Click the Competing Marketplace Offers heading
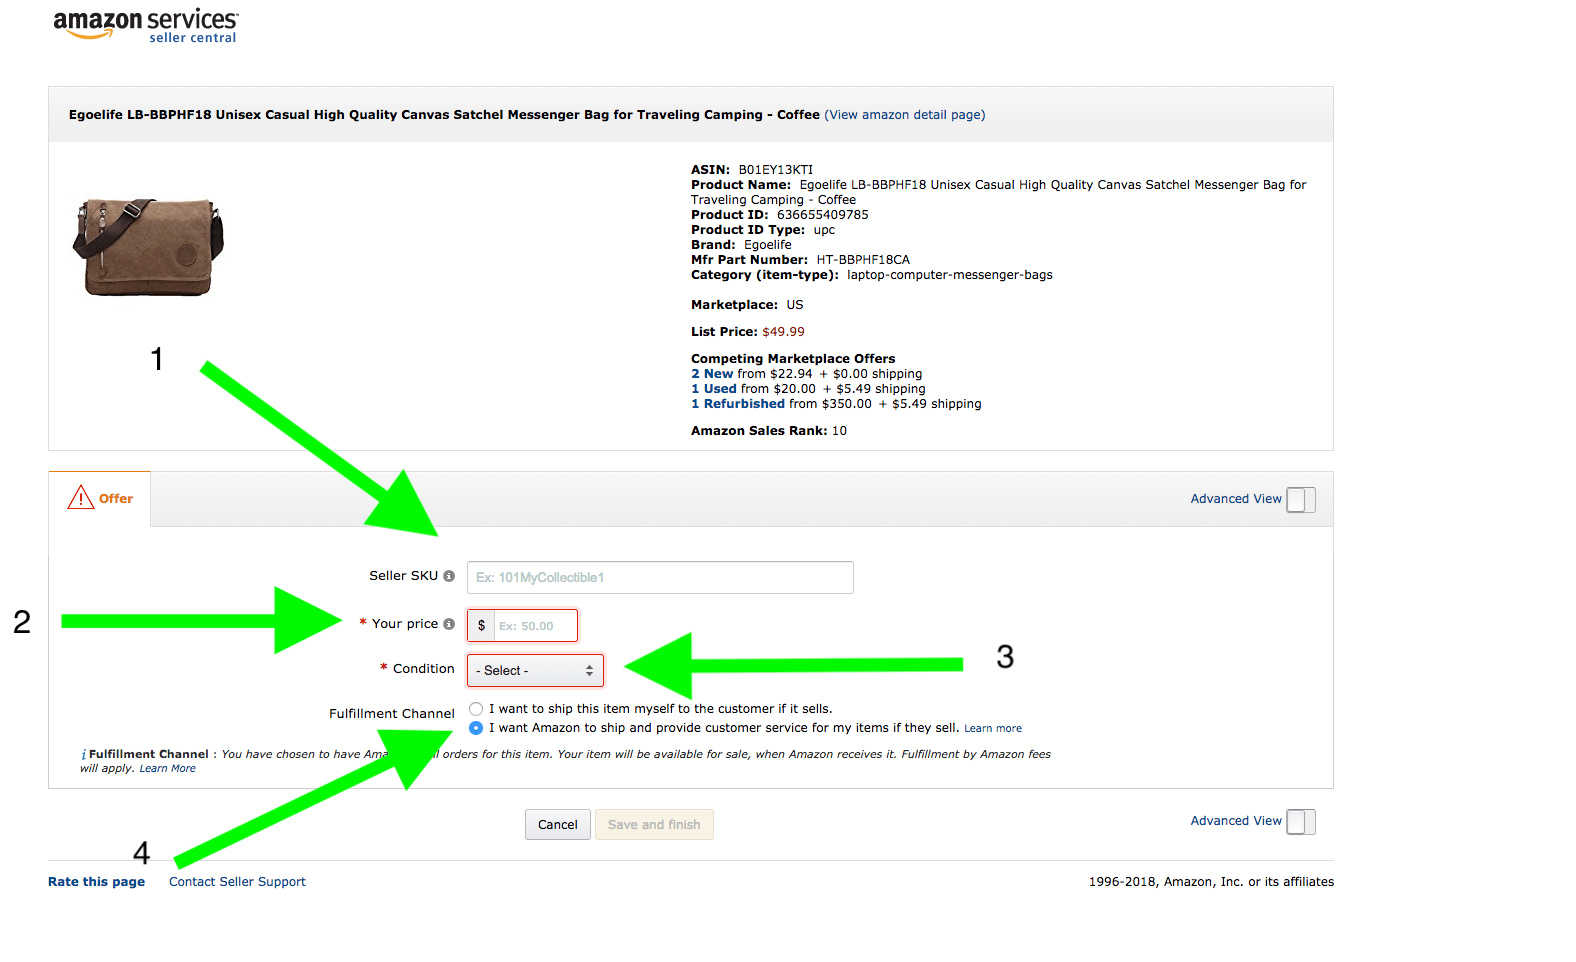Viewport: 1576px width, 962px height. [x=793, y=359]
